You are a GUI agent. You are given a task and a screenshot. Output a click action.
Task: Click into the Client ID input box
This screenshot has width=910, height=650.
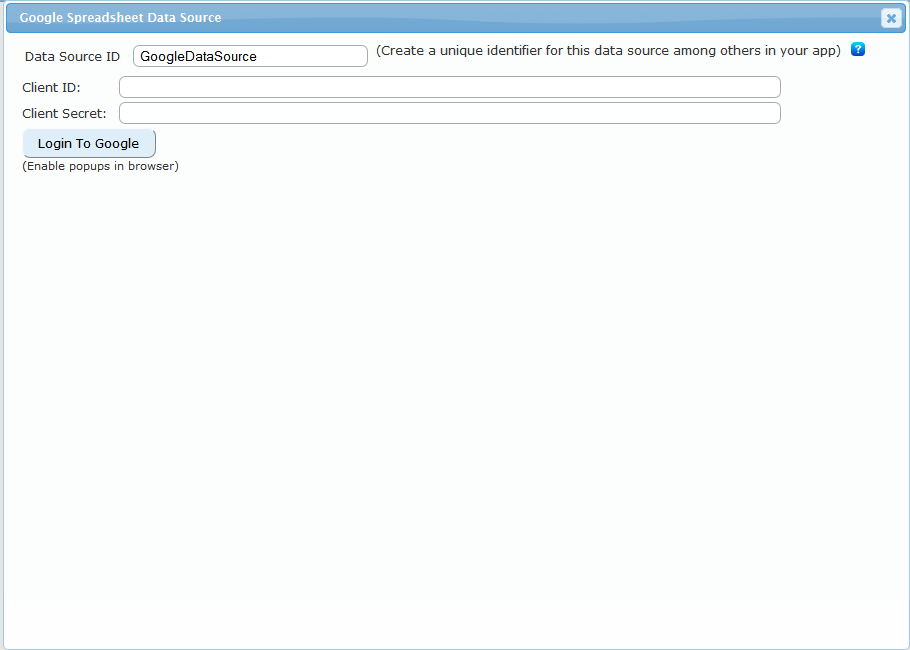click(x=450, y=87)
